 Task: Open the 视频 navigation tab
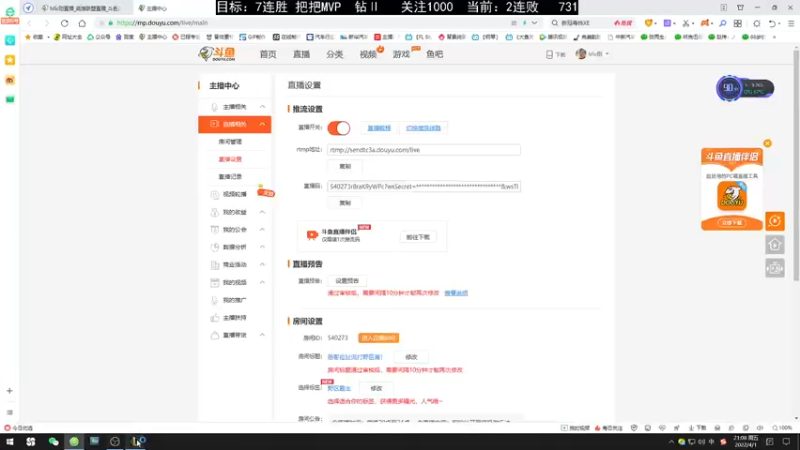click(368, 54)
